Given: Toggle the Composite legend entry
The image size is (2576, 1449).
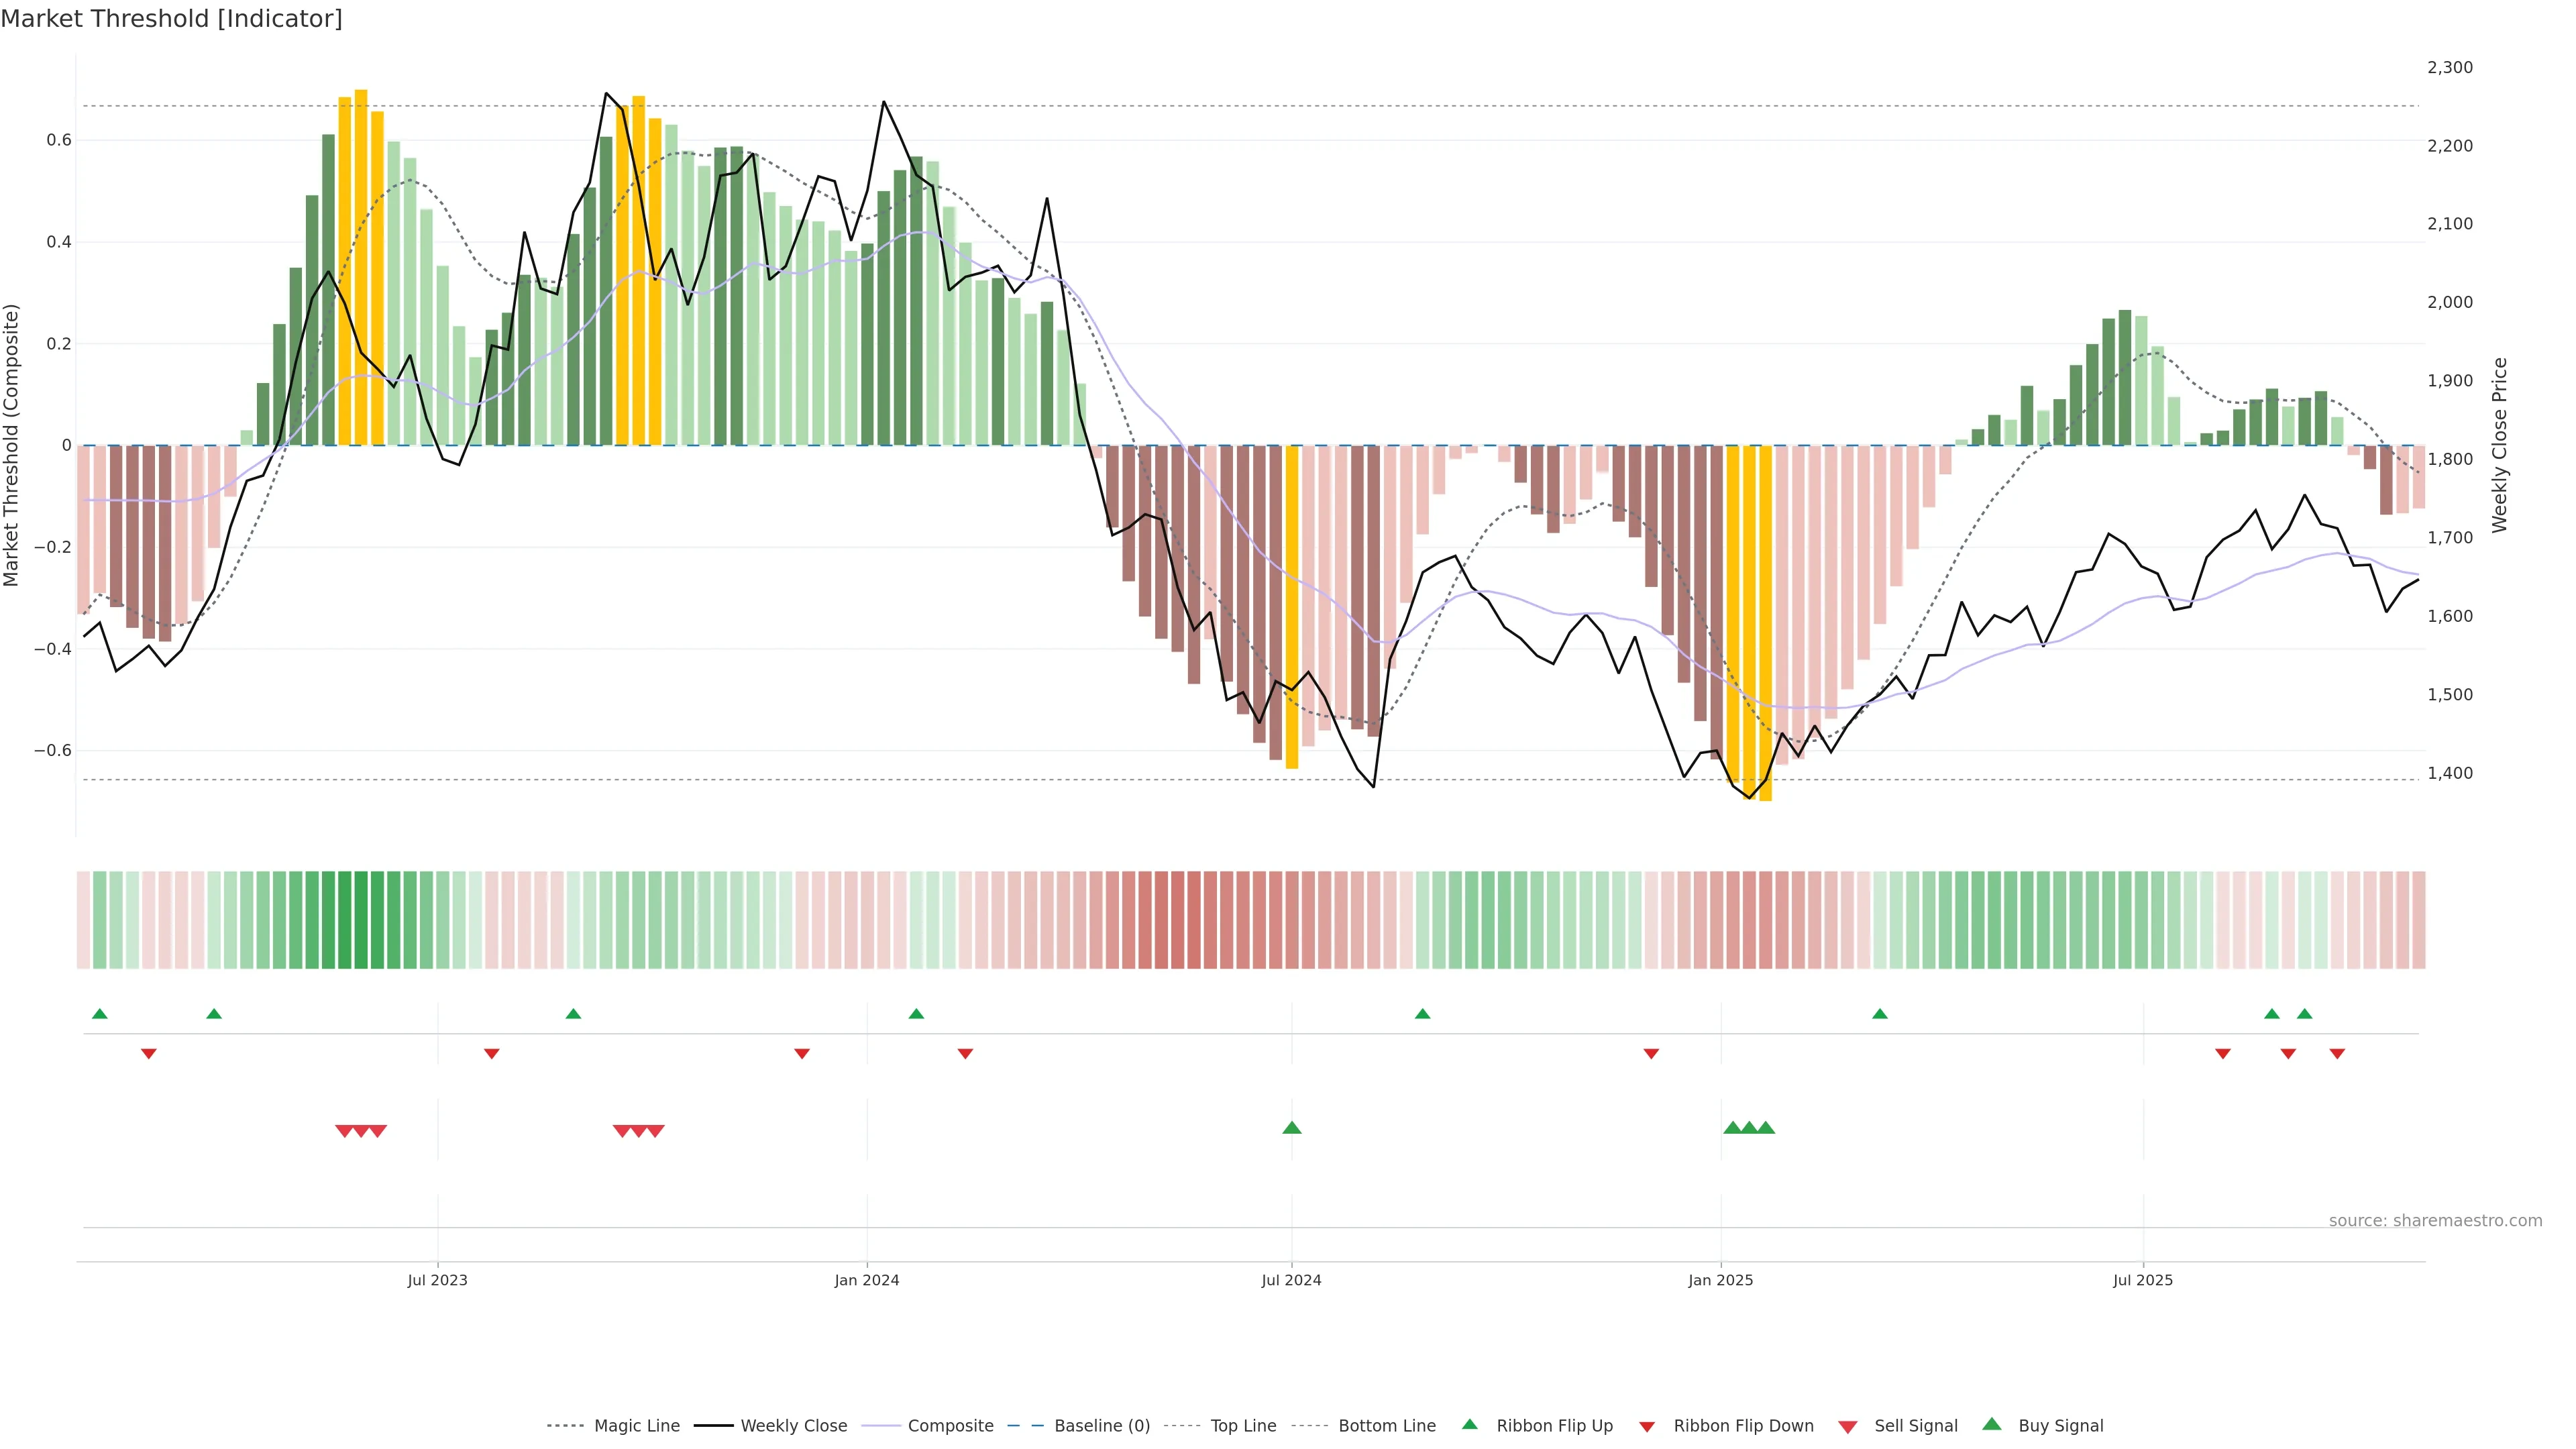Looking at the screenshot, I should coord(950,1426).
